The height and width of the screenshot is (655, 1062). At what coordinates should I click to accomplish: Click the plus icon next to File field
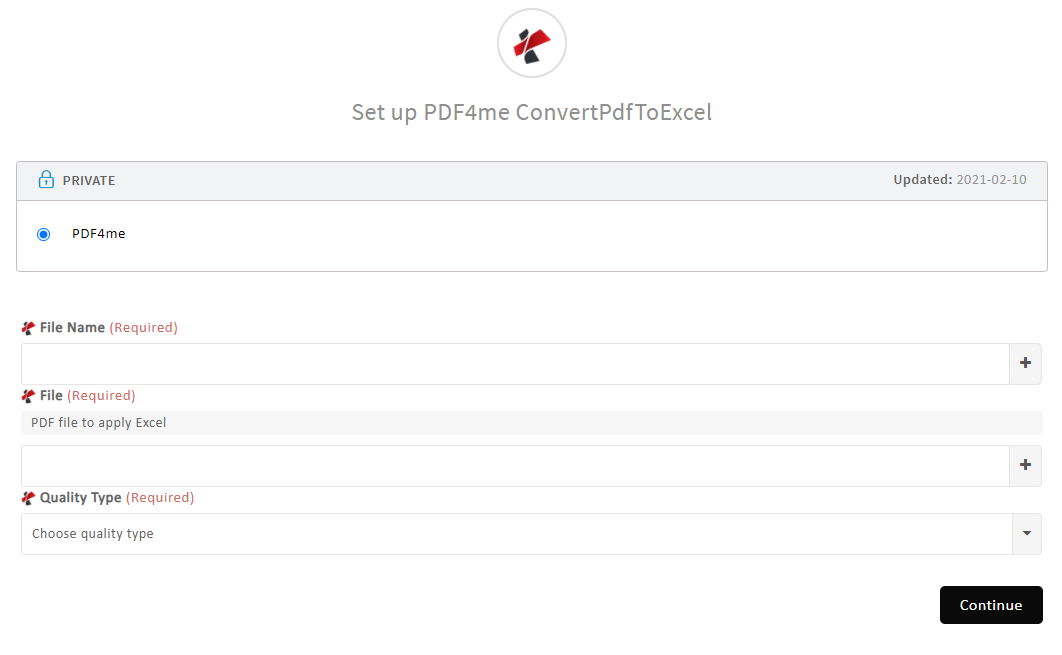tap(1025, 465)
